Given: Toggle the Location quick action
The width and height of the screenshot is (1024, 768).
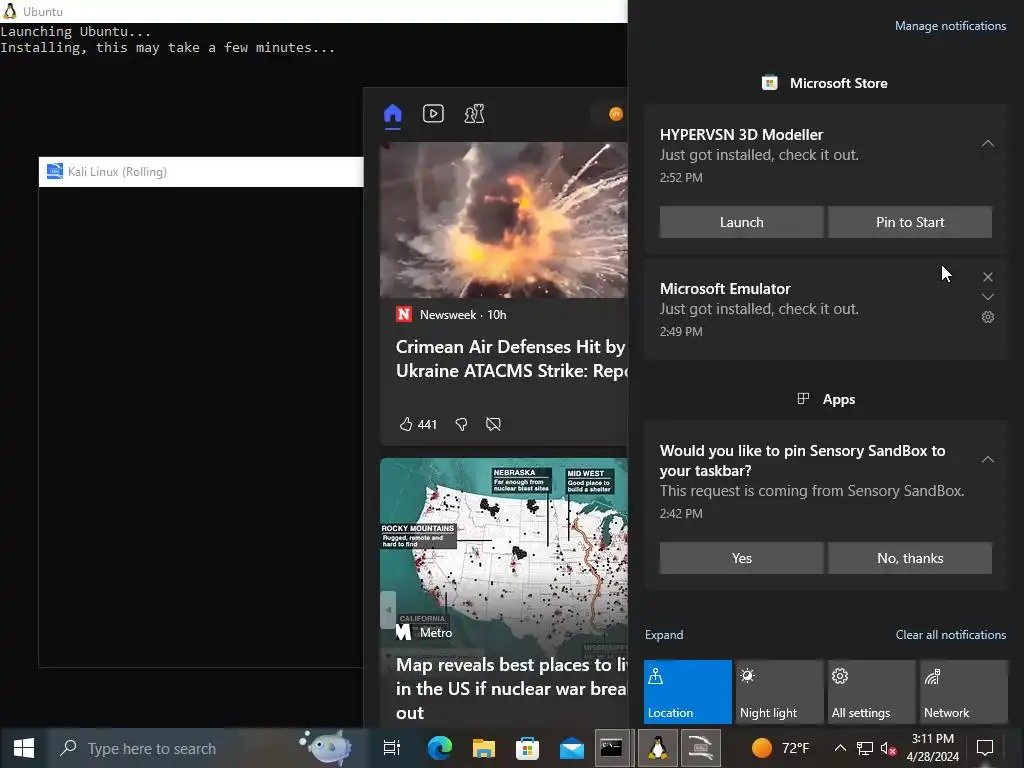Looking at the screenshot, I should pos(688,692).
